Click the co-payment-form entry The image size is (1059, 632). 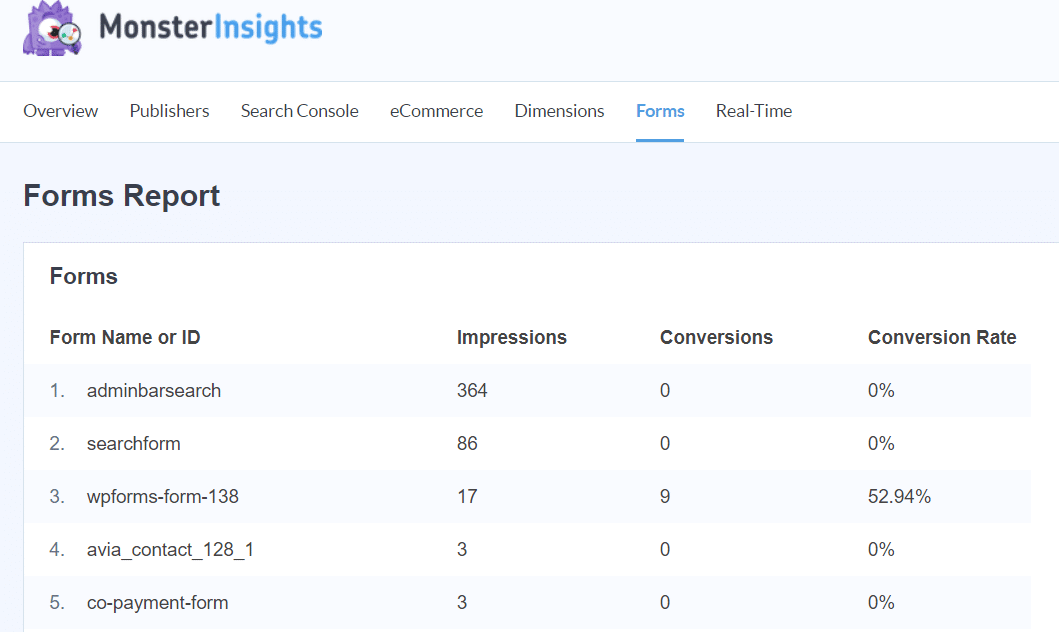pos(157,603)
